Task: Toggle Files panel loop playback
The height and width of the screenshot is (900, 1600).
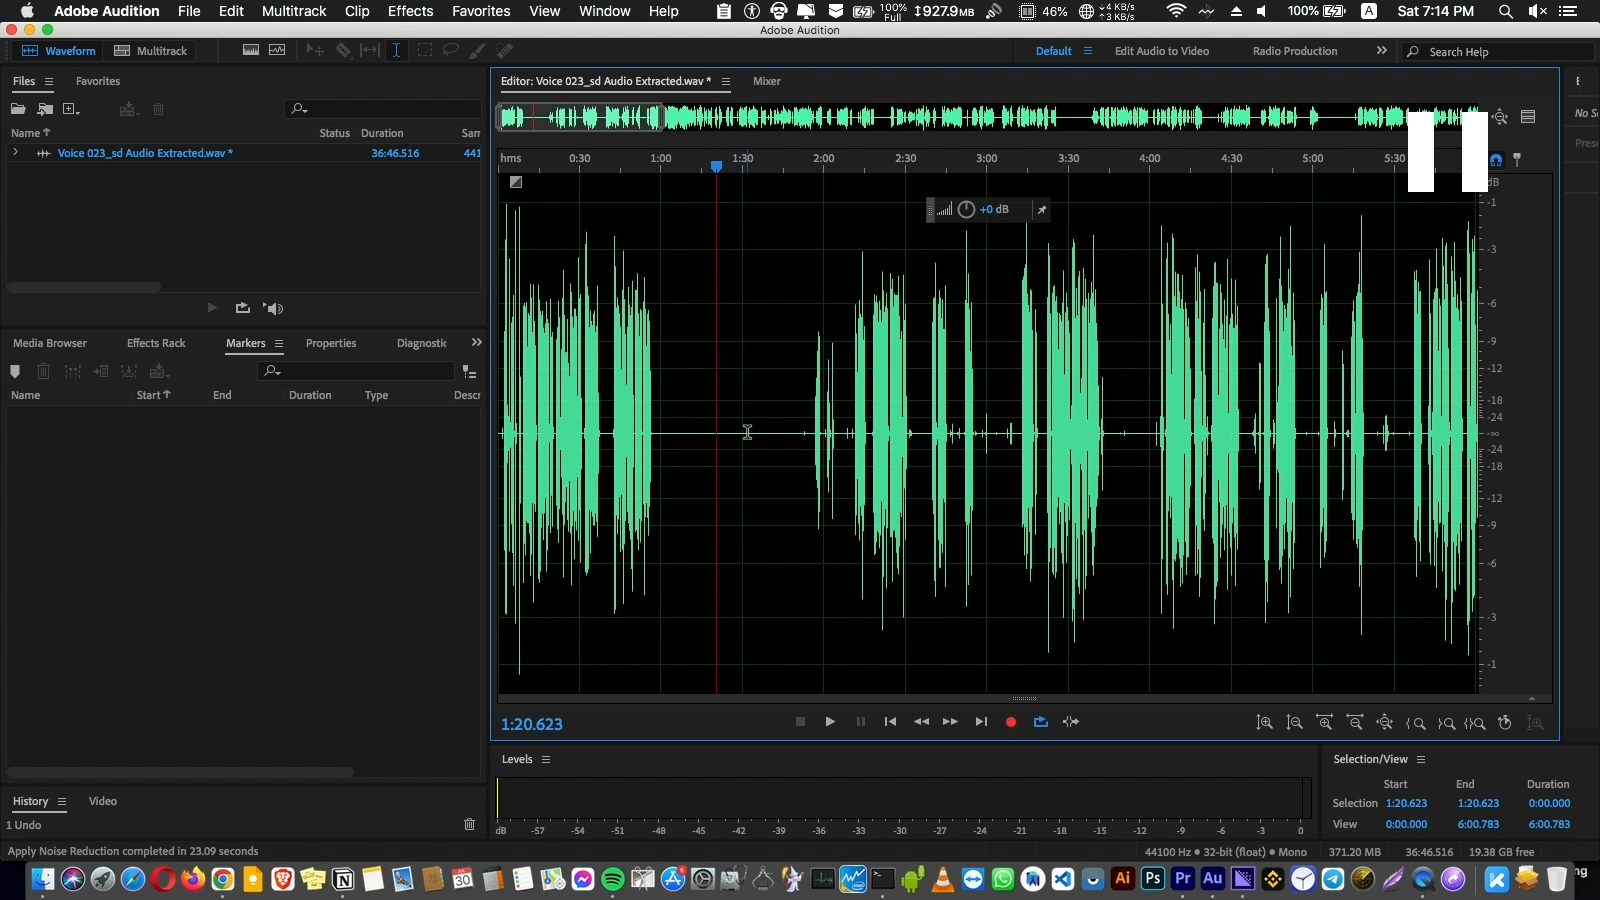Action: (242, 308)
